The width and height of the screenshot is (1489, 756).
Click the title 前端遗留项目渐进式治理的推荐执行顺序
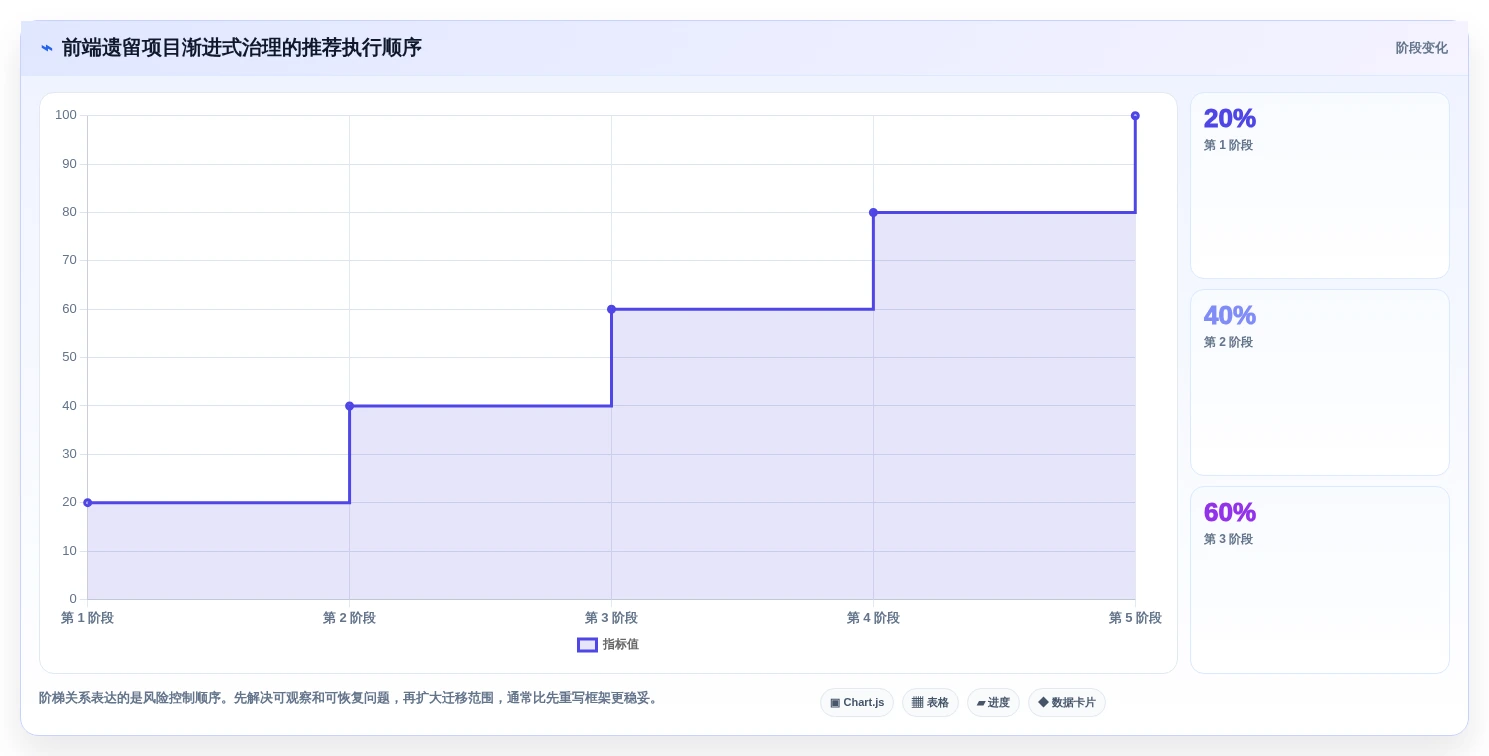[242, 48]
